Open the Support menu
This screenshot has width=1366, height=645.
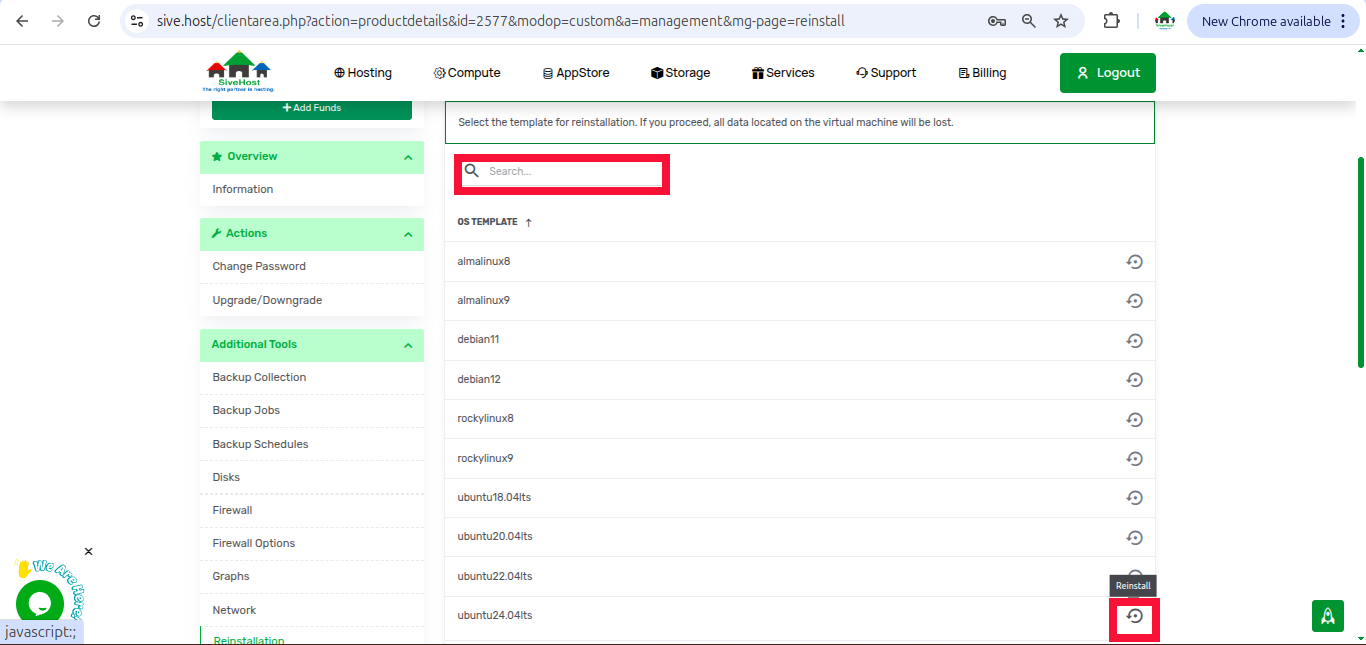pos(886,73)
